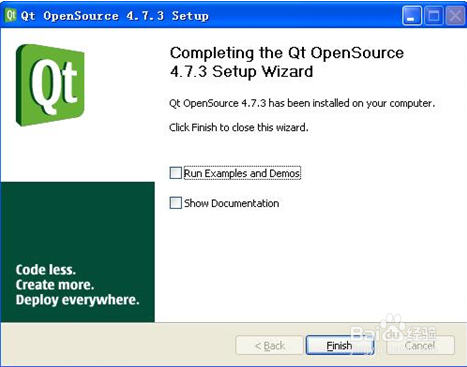467x367 pixels.
Task: Click the Baidu paw watermark logo
Action: pos(393,328)
